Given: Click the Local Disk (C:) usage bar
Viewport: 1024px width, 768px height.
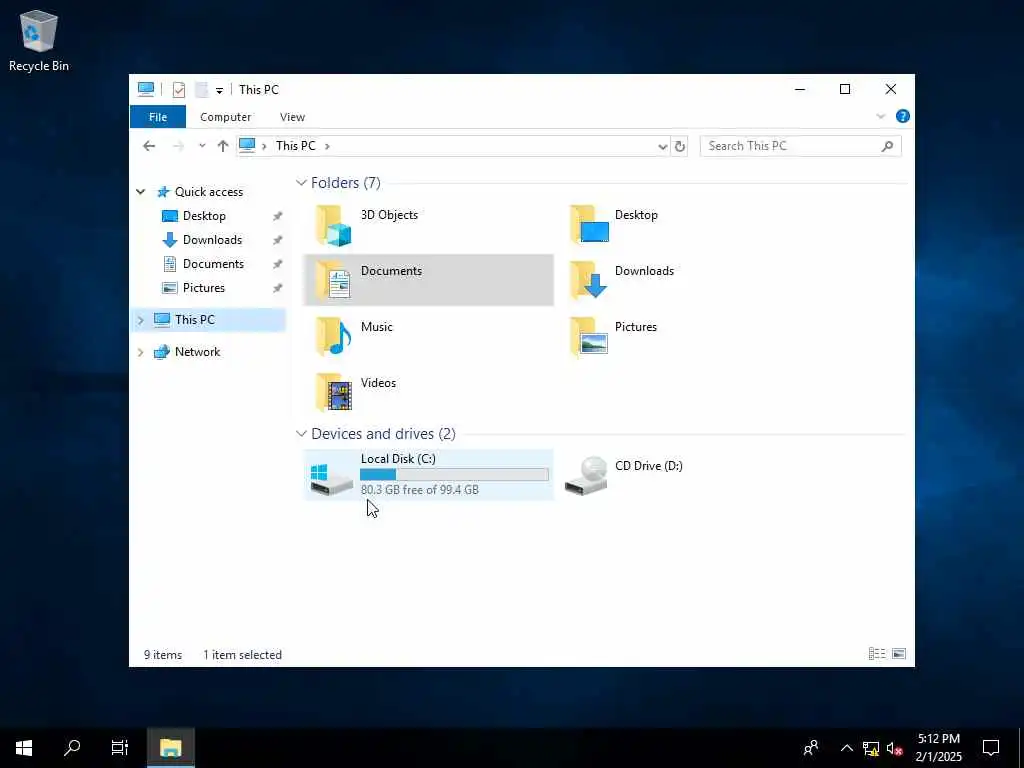Looking at the screenshot, I should [x=454, y=475].
